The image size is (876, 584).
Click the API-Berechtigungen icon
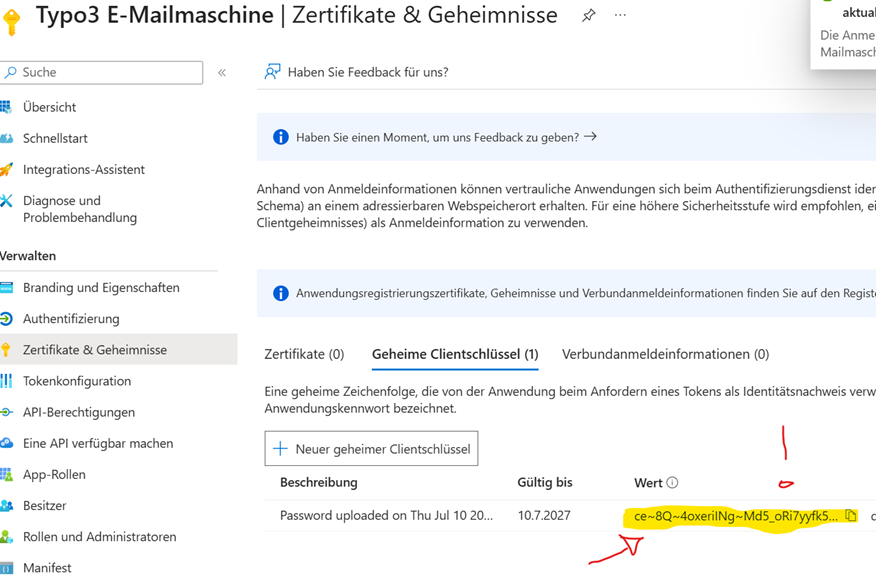(6, 412)
